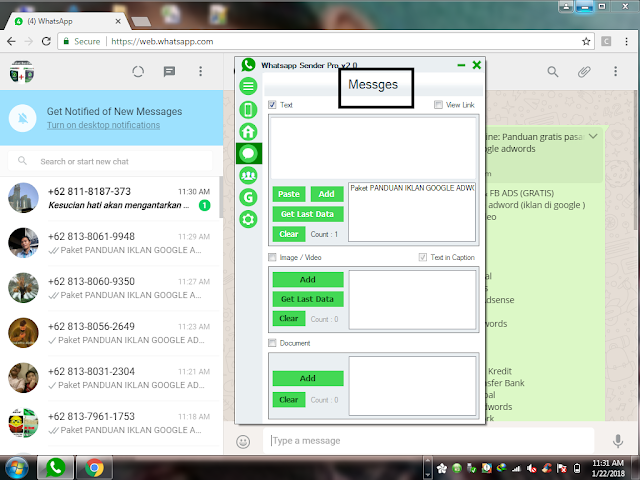Screen dimensions: 640x480
Task: Click the volume icon in the system tray
Action: click(531, 468)
